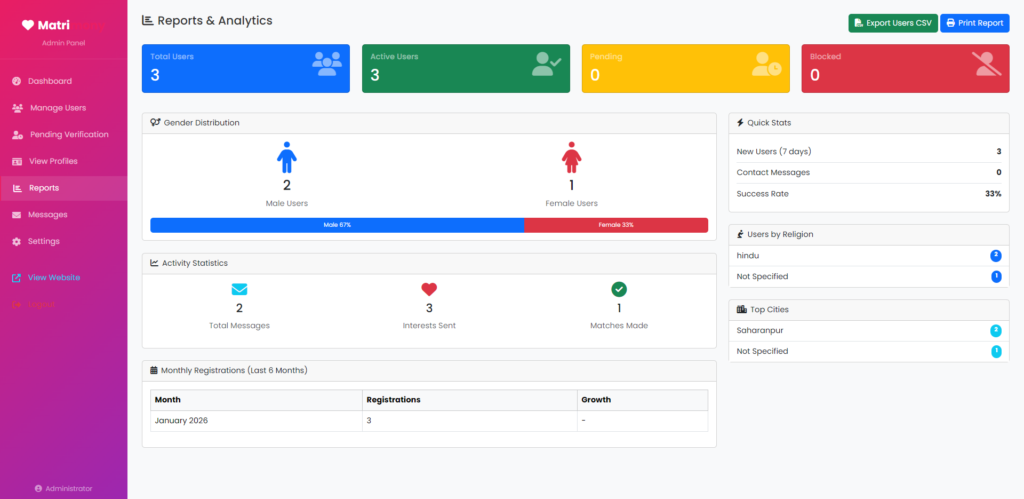Open Settings from the sidebar

click(44, 242)
